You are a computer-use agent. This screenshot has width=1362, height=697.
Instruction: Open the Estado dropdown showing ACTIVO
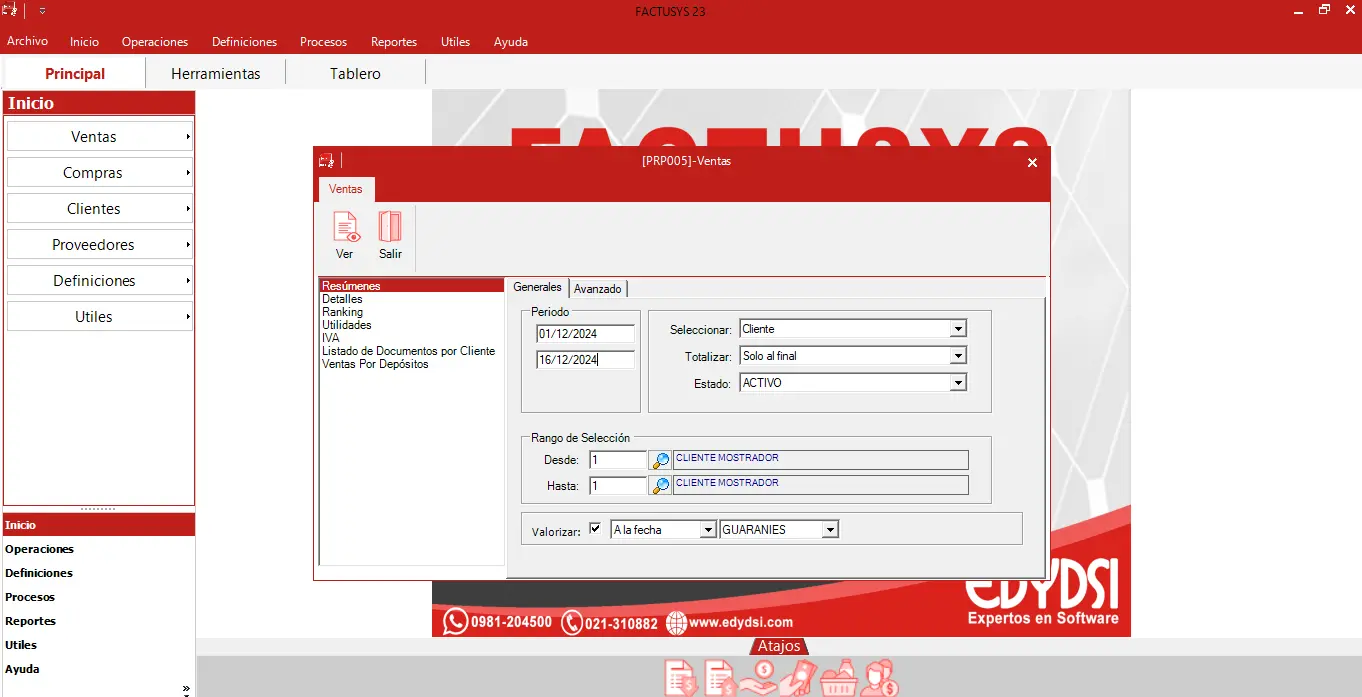958,383
